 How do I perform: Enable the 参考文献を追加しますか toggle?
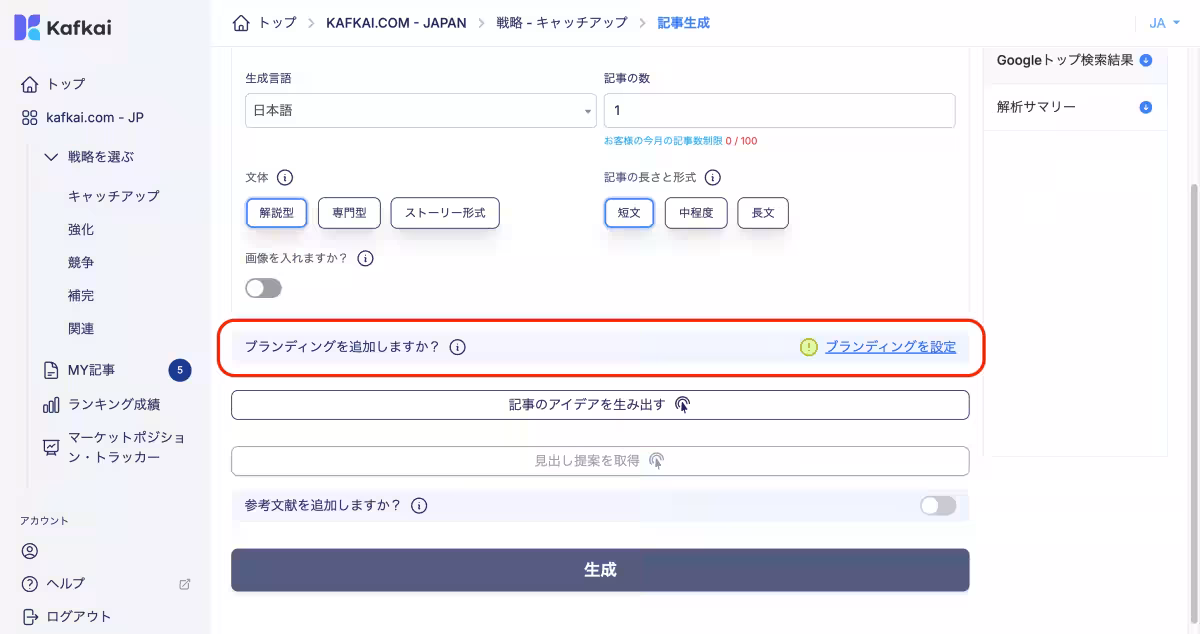click(x=937, y=506)
